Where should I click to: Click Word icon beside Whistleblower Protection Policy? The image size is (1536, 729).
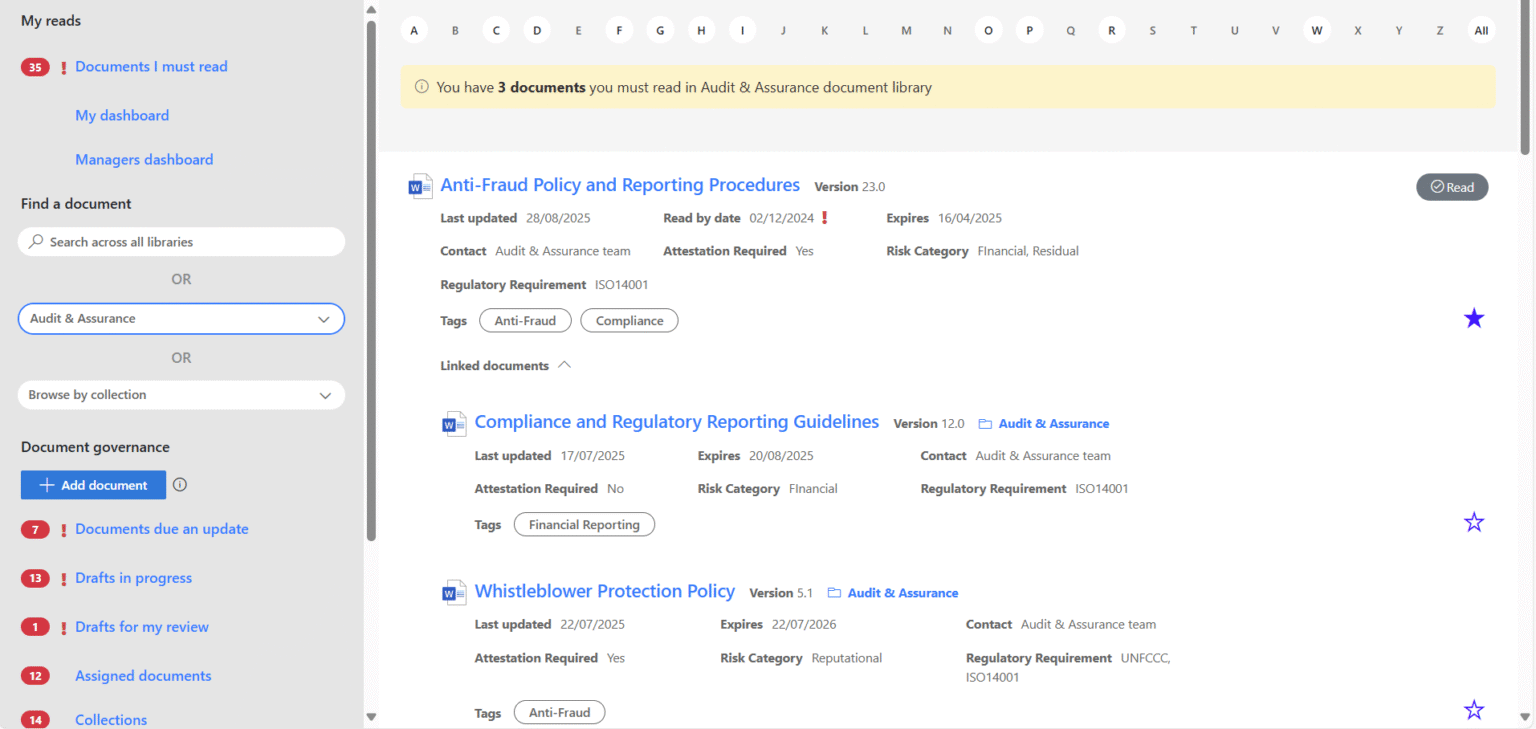pyautogui.click(x=454, y=592)
